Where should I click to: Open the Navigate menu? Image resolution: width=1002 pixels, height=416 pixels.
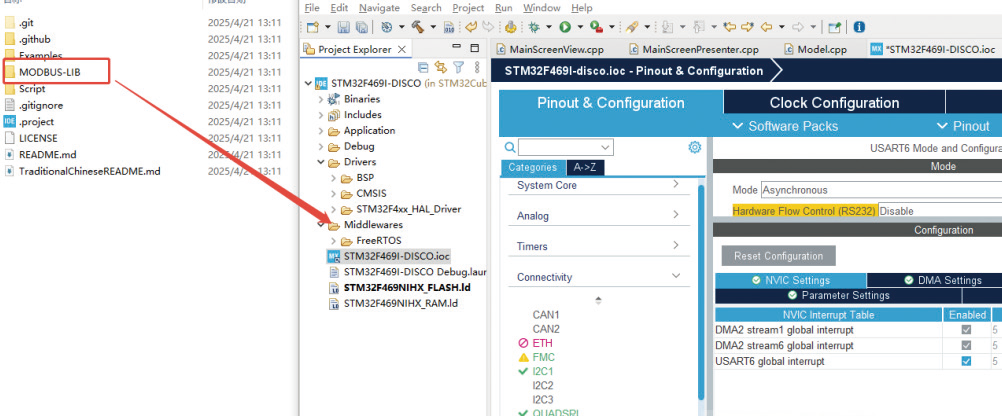(379, 8)
